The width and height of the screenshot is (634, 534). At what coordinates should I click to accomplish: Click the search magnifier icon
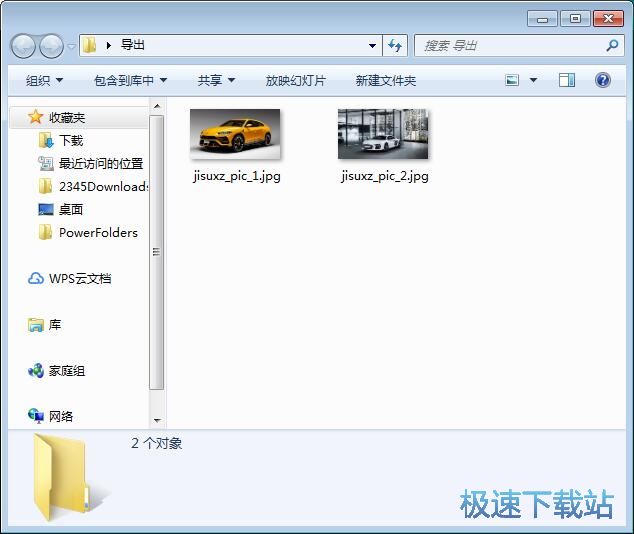click(612, 45)
